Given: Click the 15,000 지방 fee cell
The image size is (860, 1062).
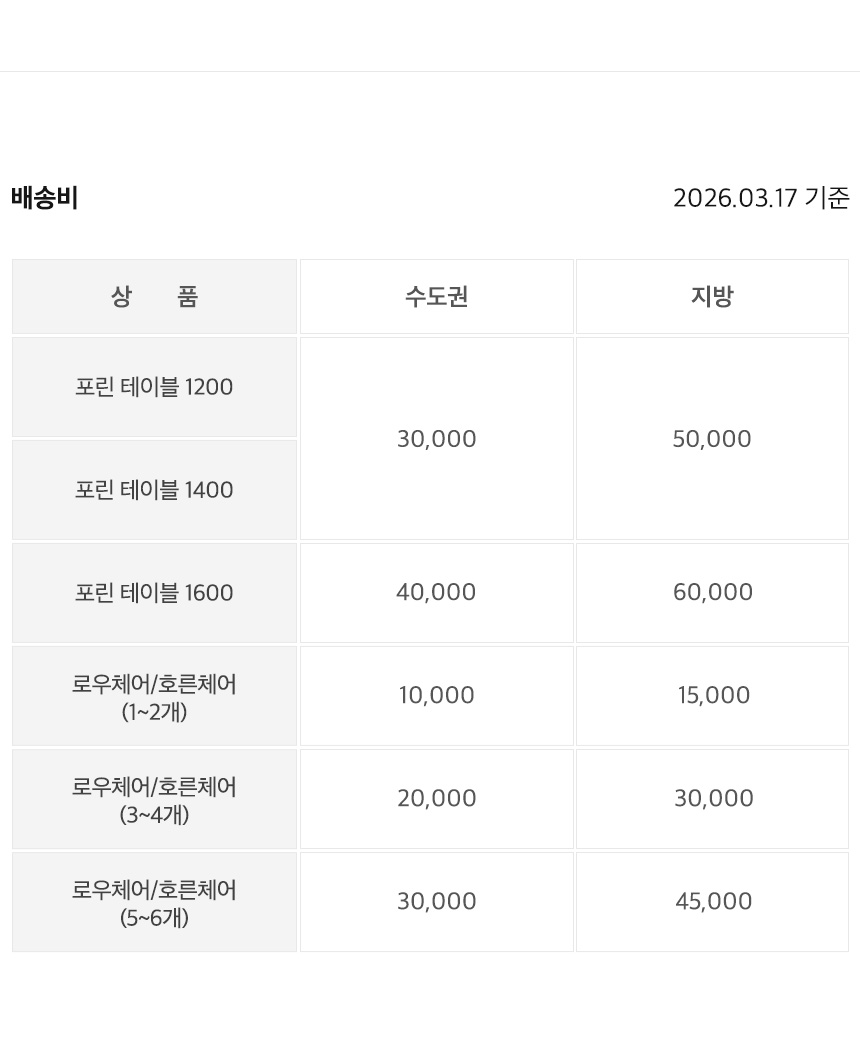Looking at the screenshot, I should (x=712, y=696).
